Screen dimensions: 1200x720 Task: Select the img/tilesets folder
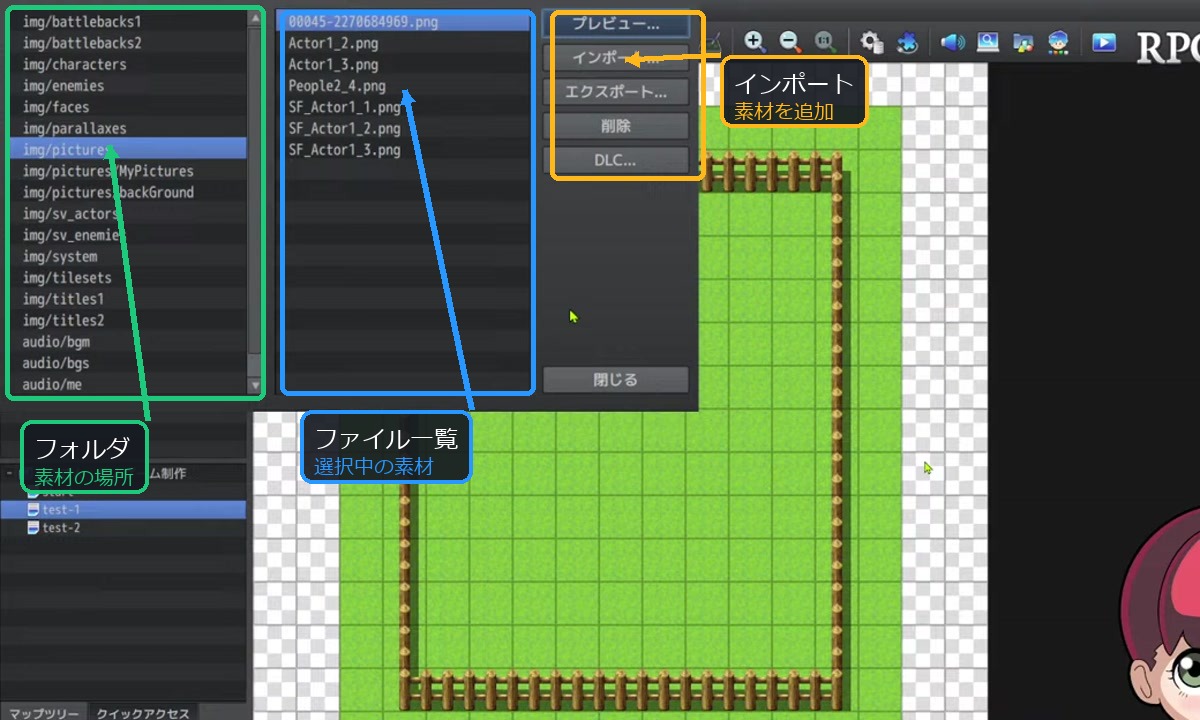click(x=127, y=278)
